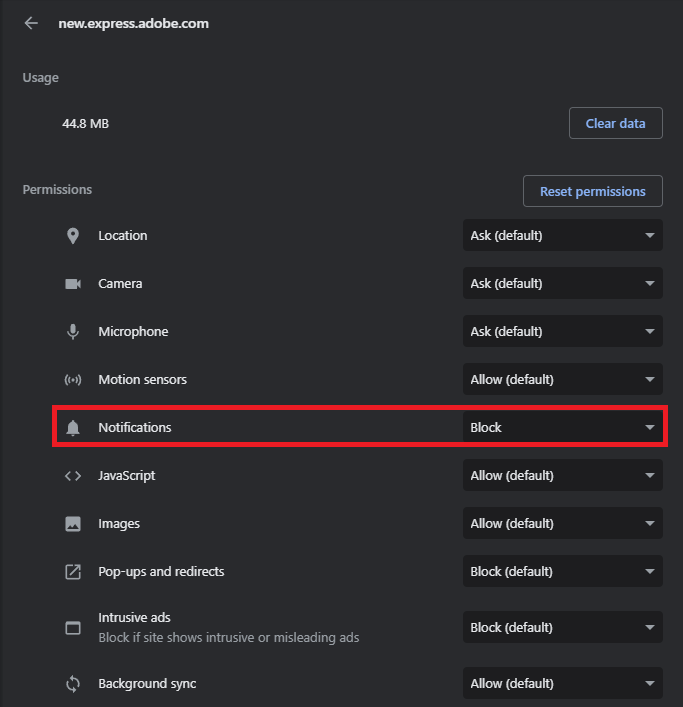Click the Background sync icon
Screen dimensions: 683x707
[x=73, y=684]
